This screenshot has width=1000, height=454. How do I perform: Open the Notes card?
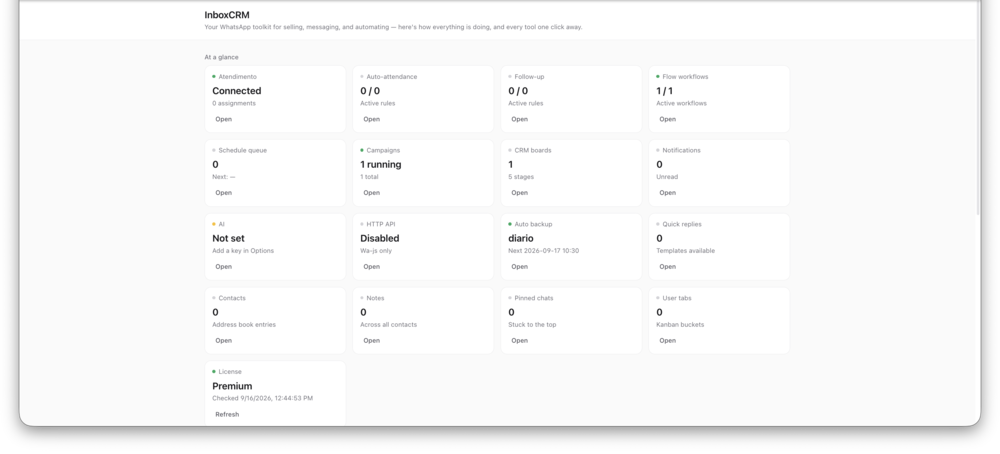pyautogui.click(x=371, y=340)
